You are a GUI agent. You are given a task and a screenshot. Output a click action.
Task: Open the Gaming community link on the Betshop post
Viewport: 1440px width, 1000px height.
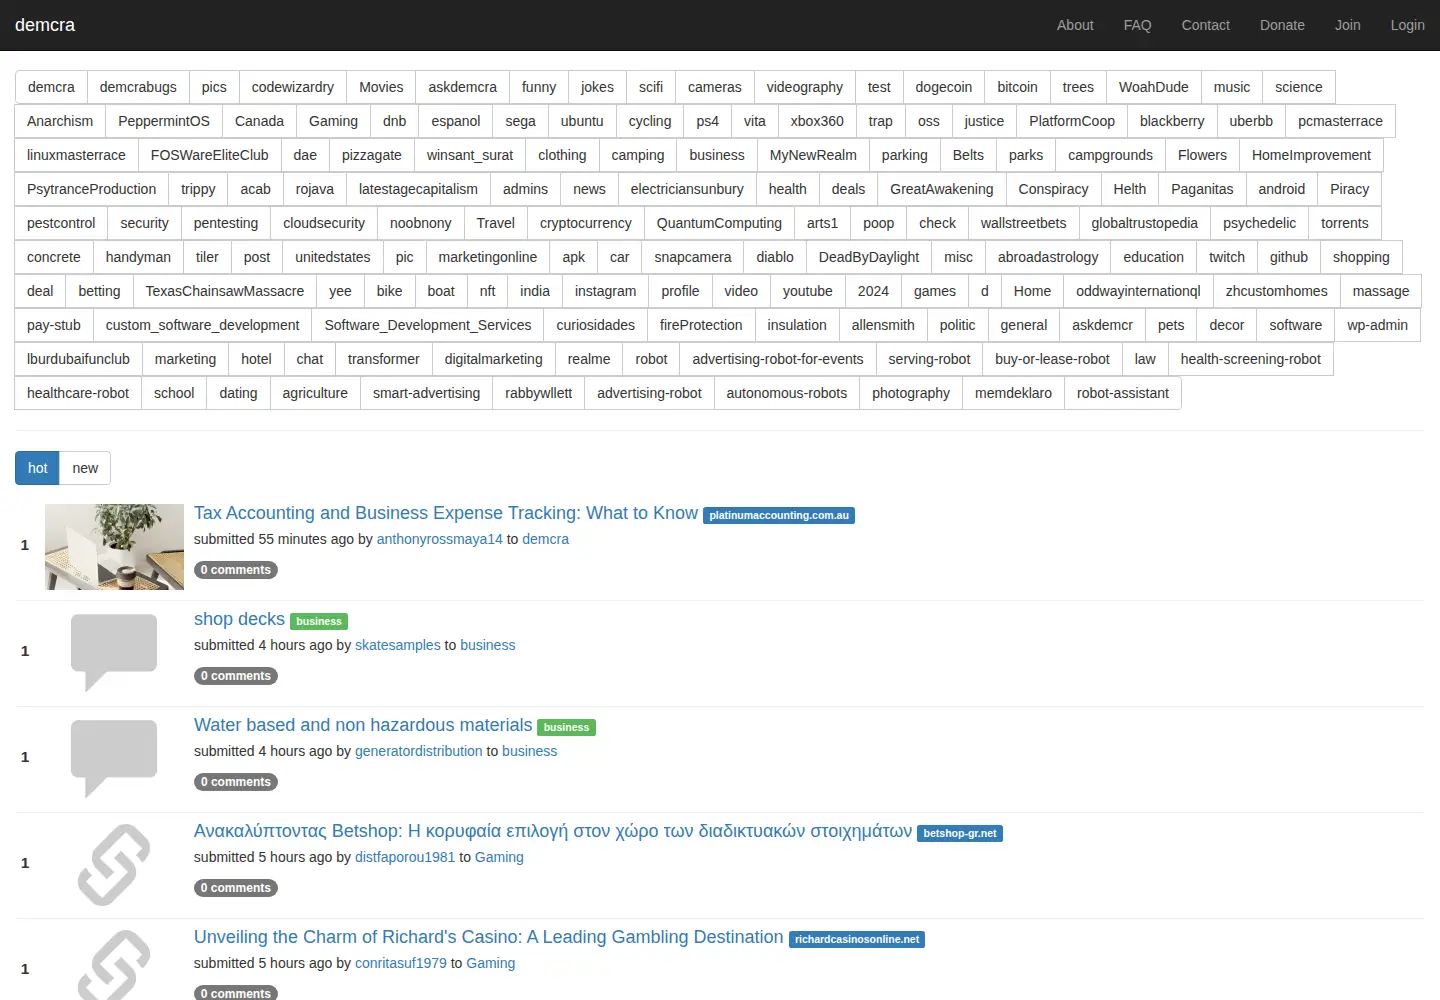click(x=499, y=857)
